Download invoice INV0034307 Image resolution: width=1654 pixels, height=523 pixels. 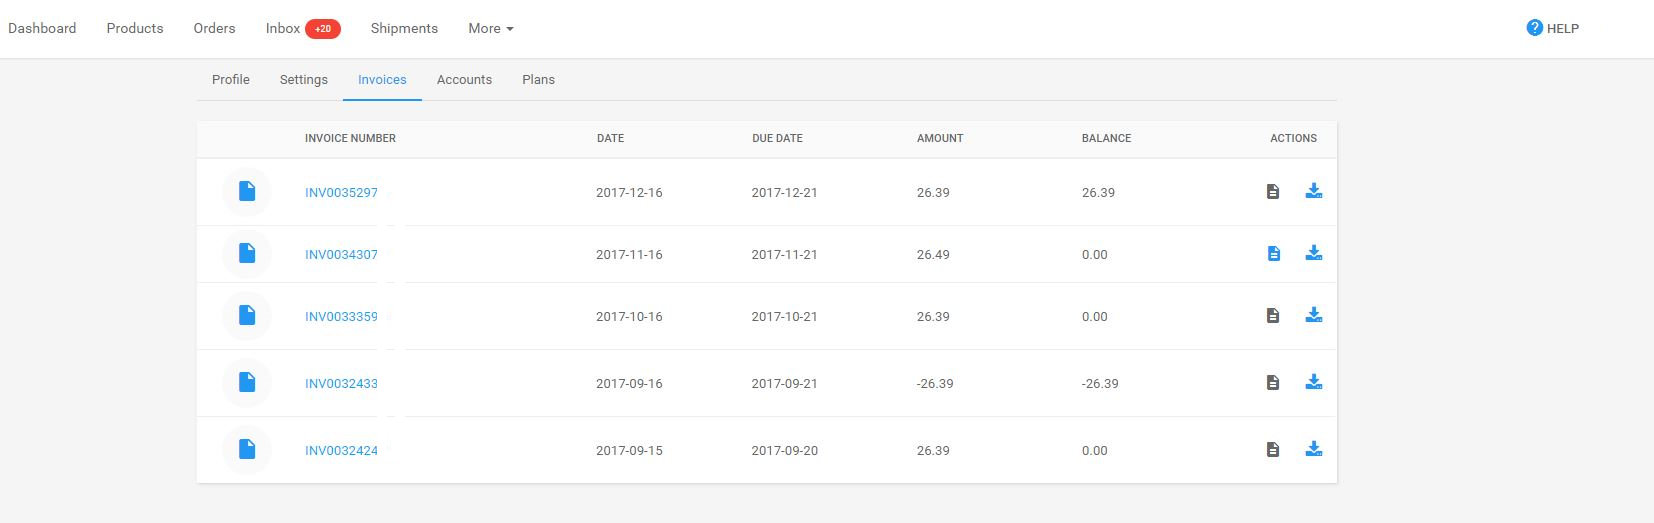click(1314, 253)
